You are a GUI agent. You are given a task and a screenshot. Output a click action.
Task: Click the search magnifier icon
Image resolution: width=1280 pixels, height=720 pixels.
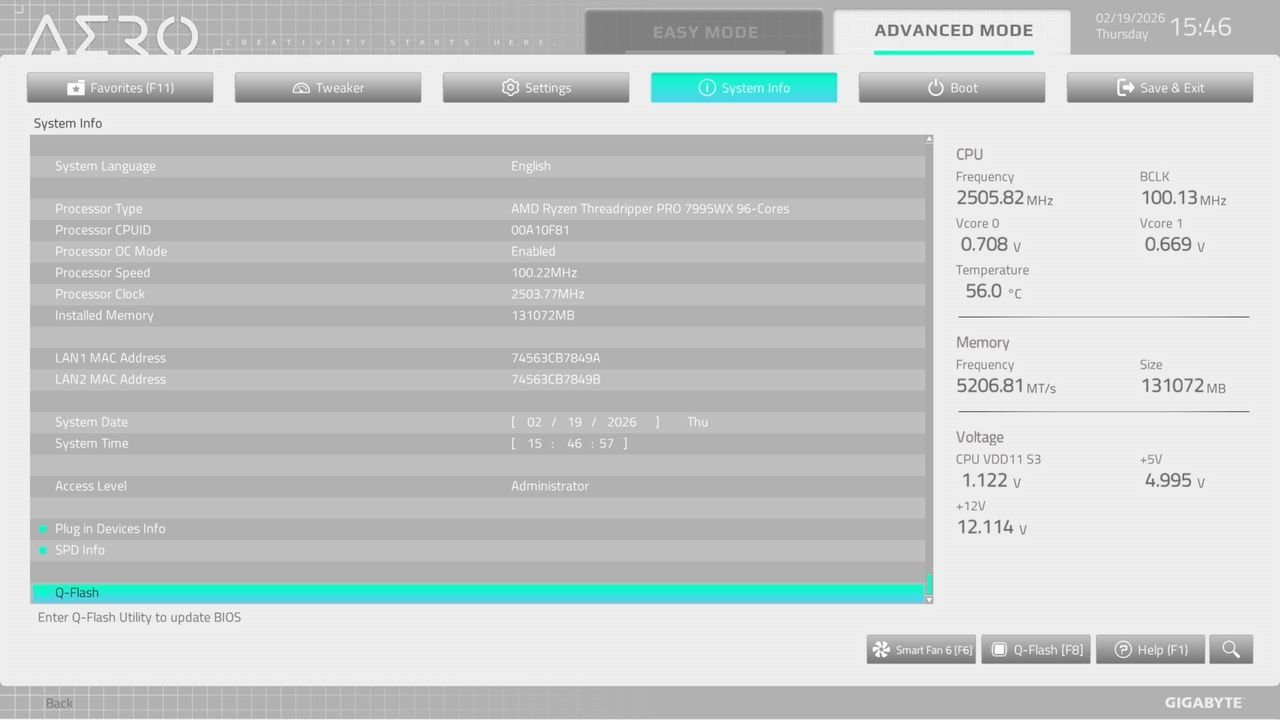point(1231,649)
